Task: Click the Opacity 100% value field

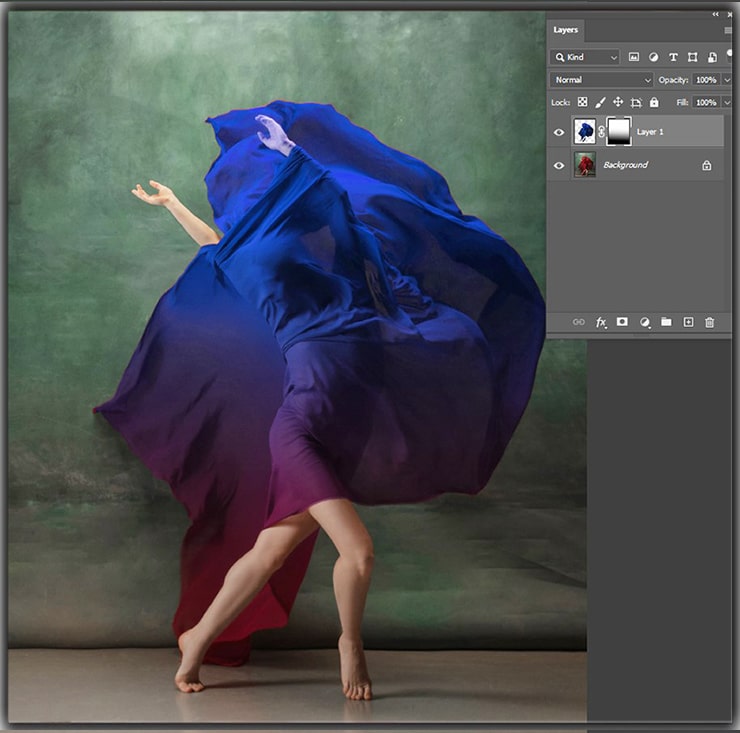Action: [x=706, y=80]
